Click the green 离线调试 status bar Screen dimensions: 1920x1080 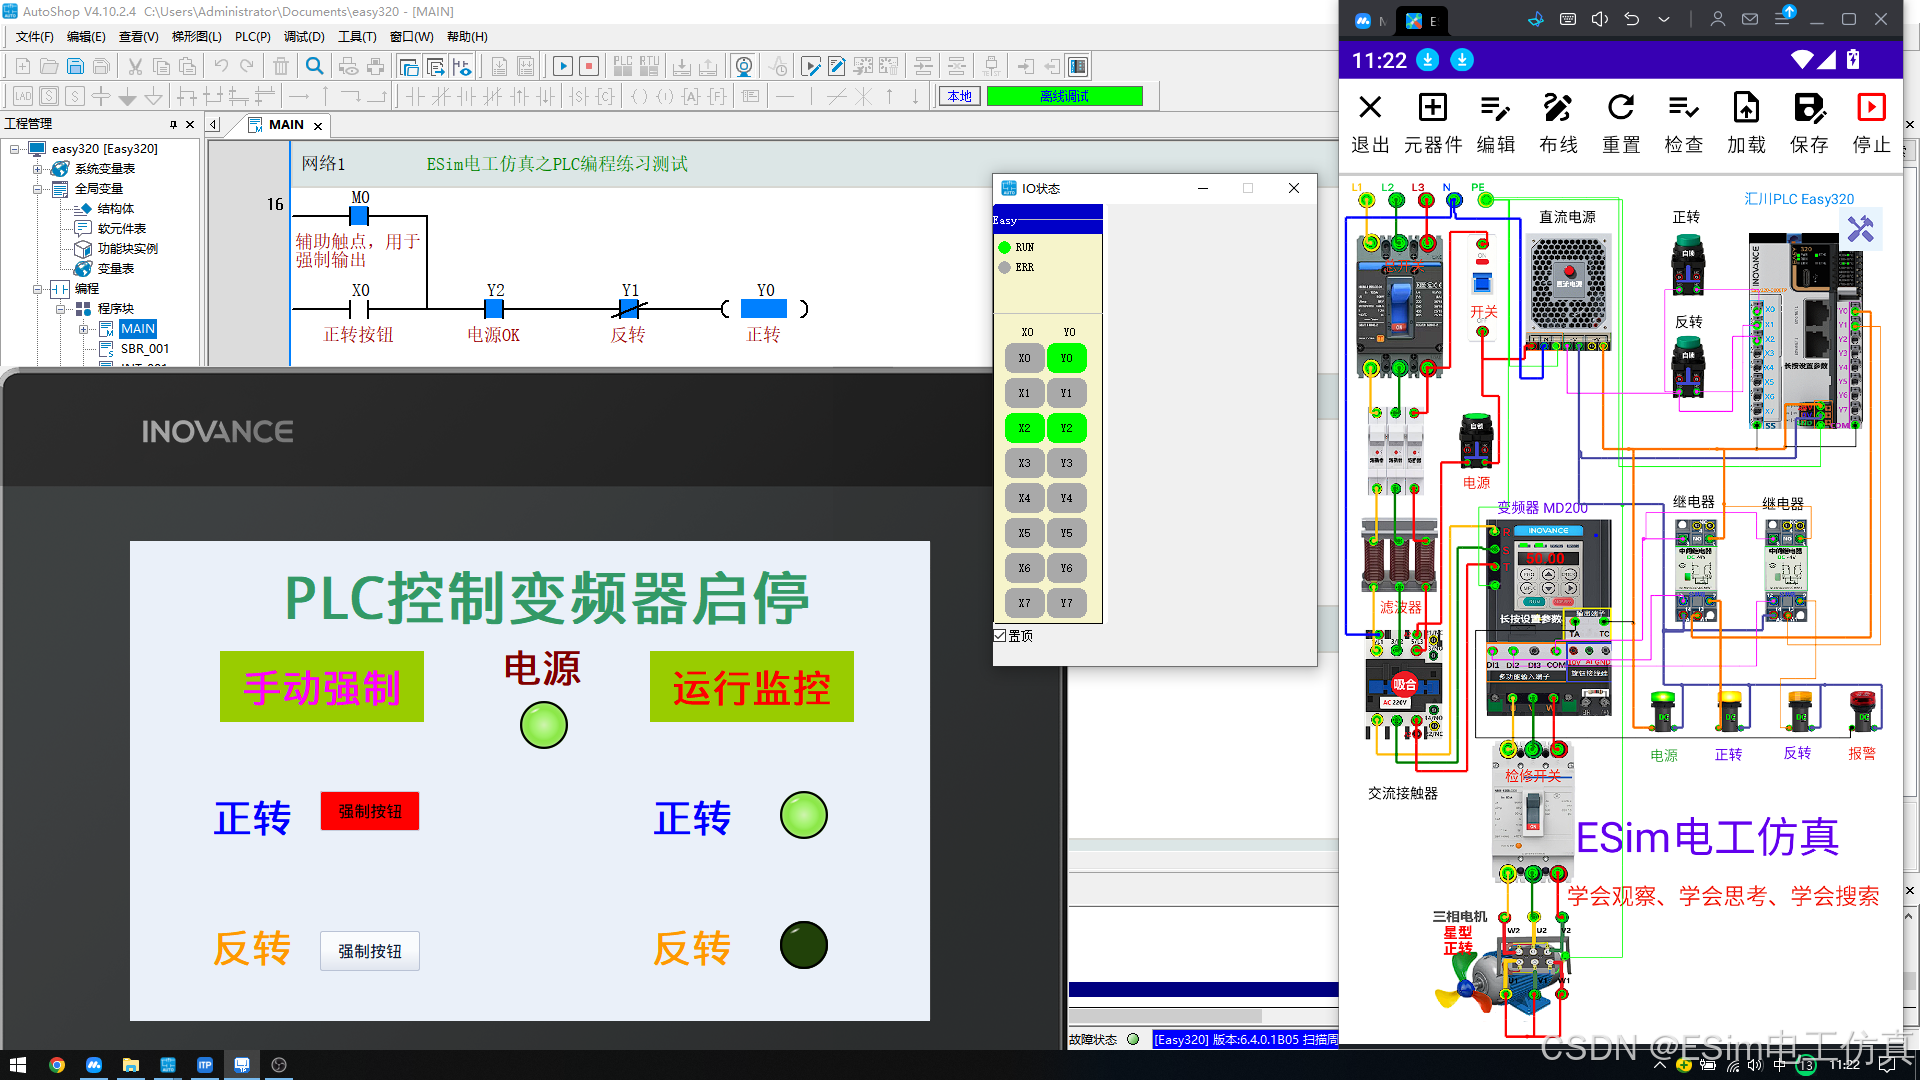(1065, 96)
